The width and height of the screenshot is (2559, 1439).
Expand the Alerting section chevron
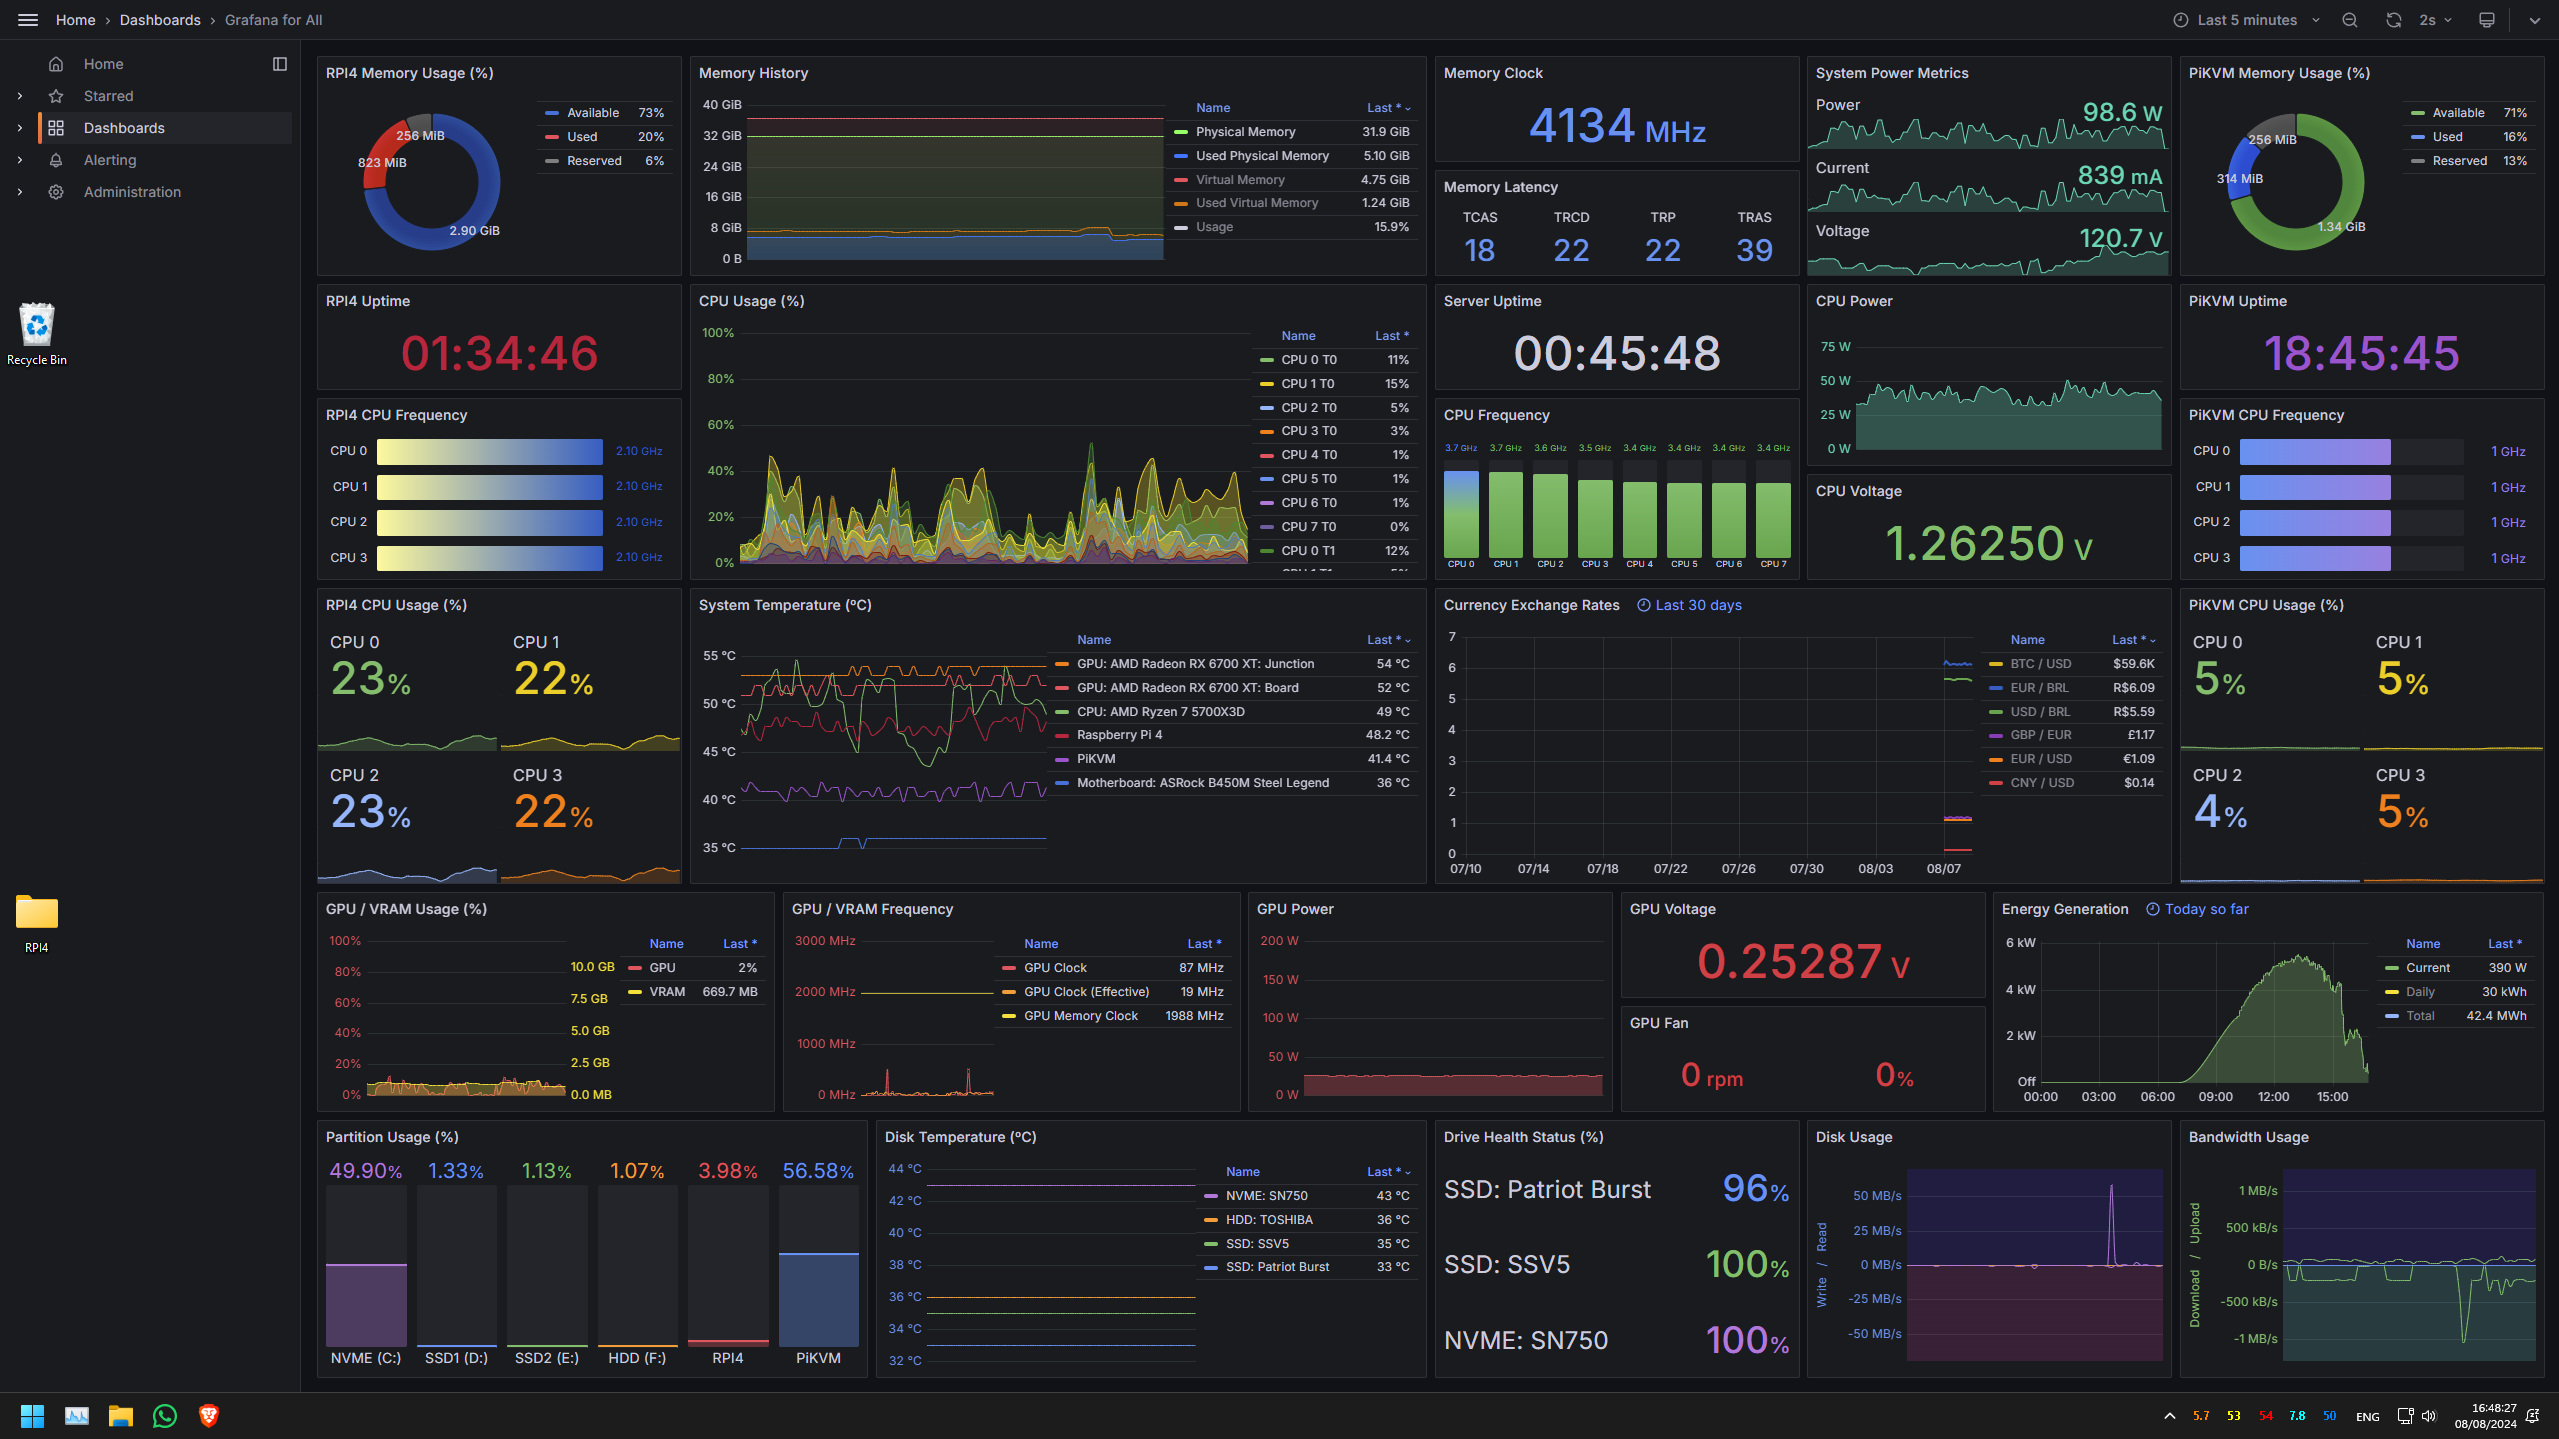[19, 160]
